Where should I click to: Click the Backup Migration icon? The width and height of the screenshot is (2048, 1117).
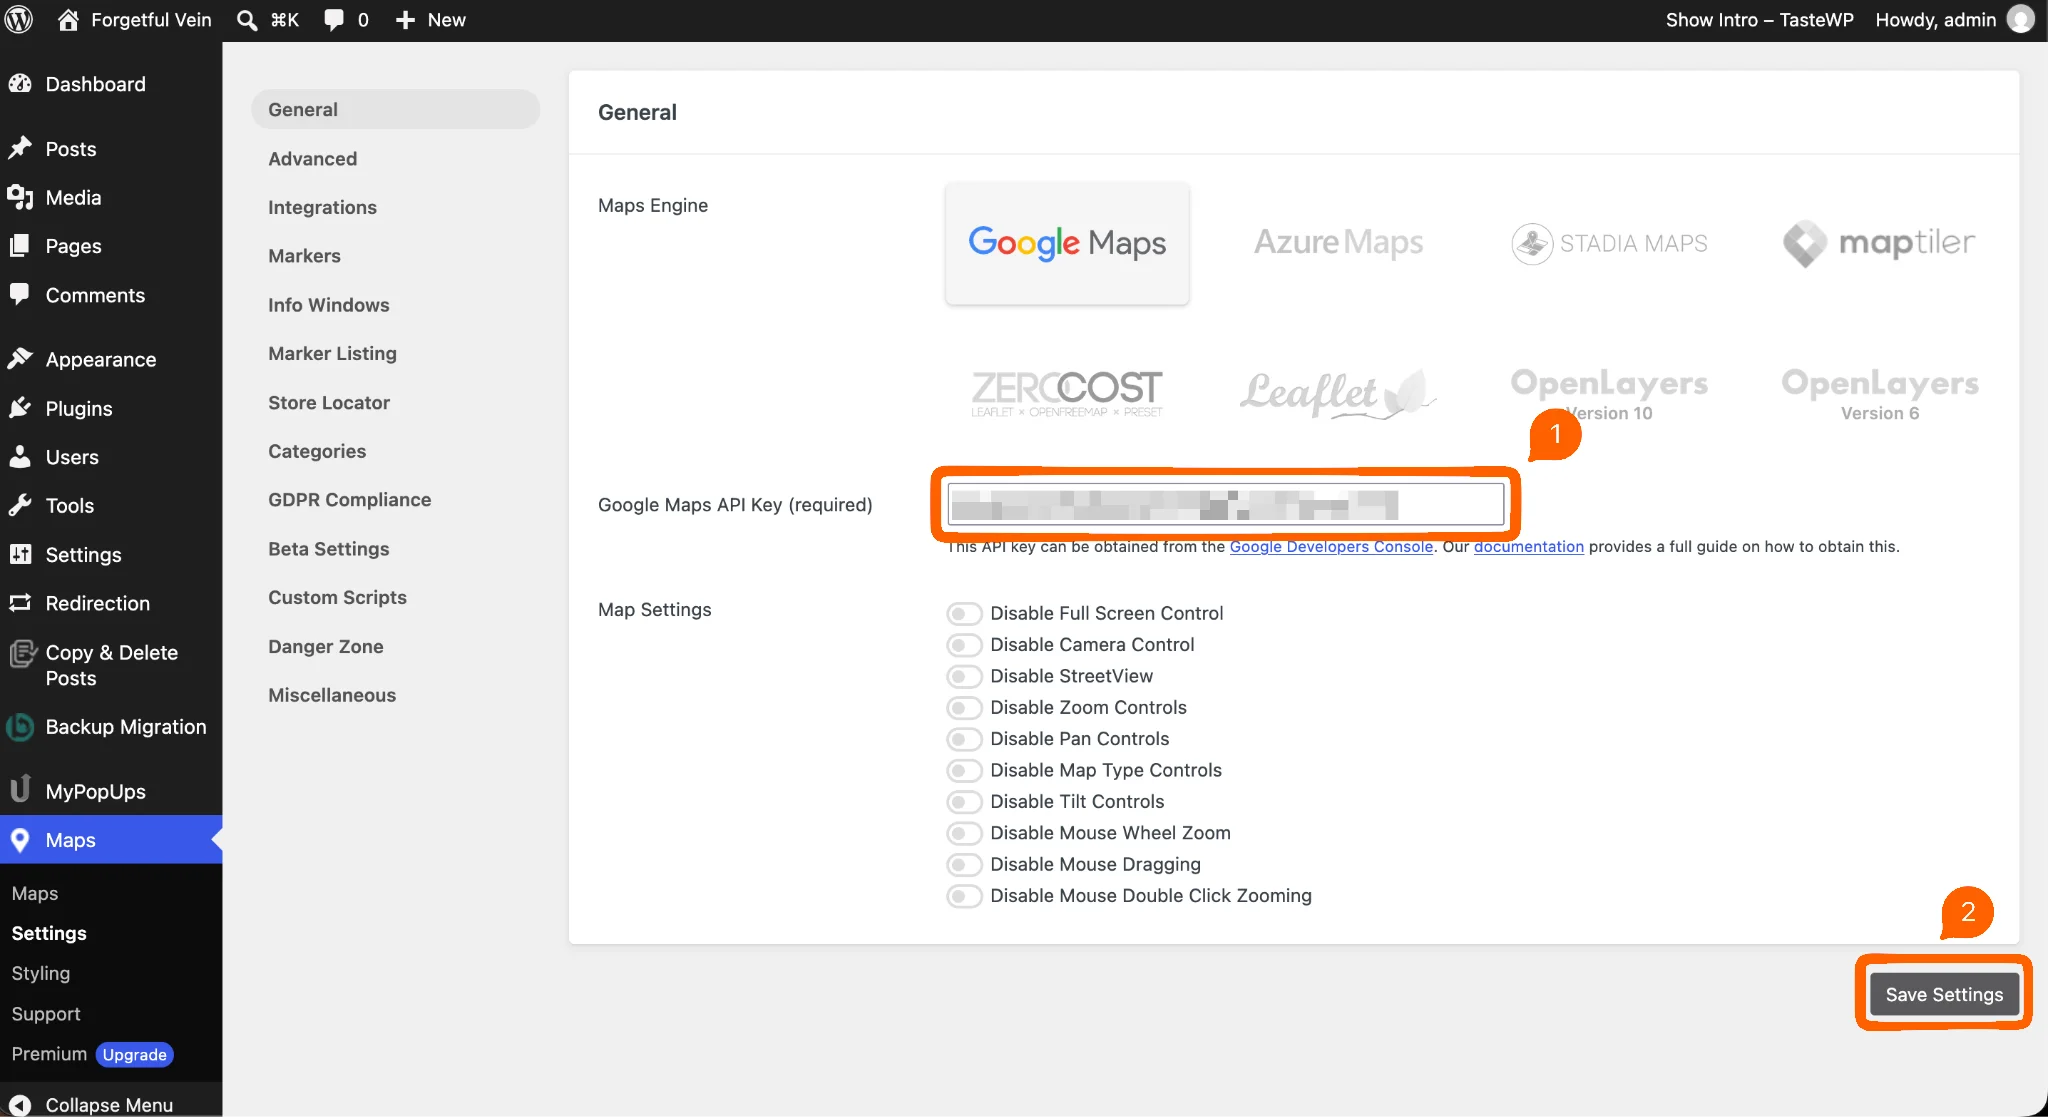point(20,727)
